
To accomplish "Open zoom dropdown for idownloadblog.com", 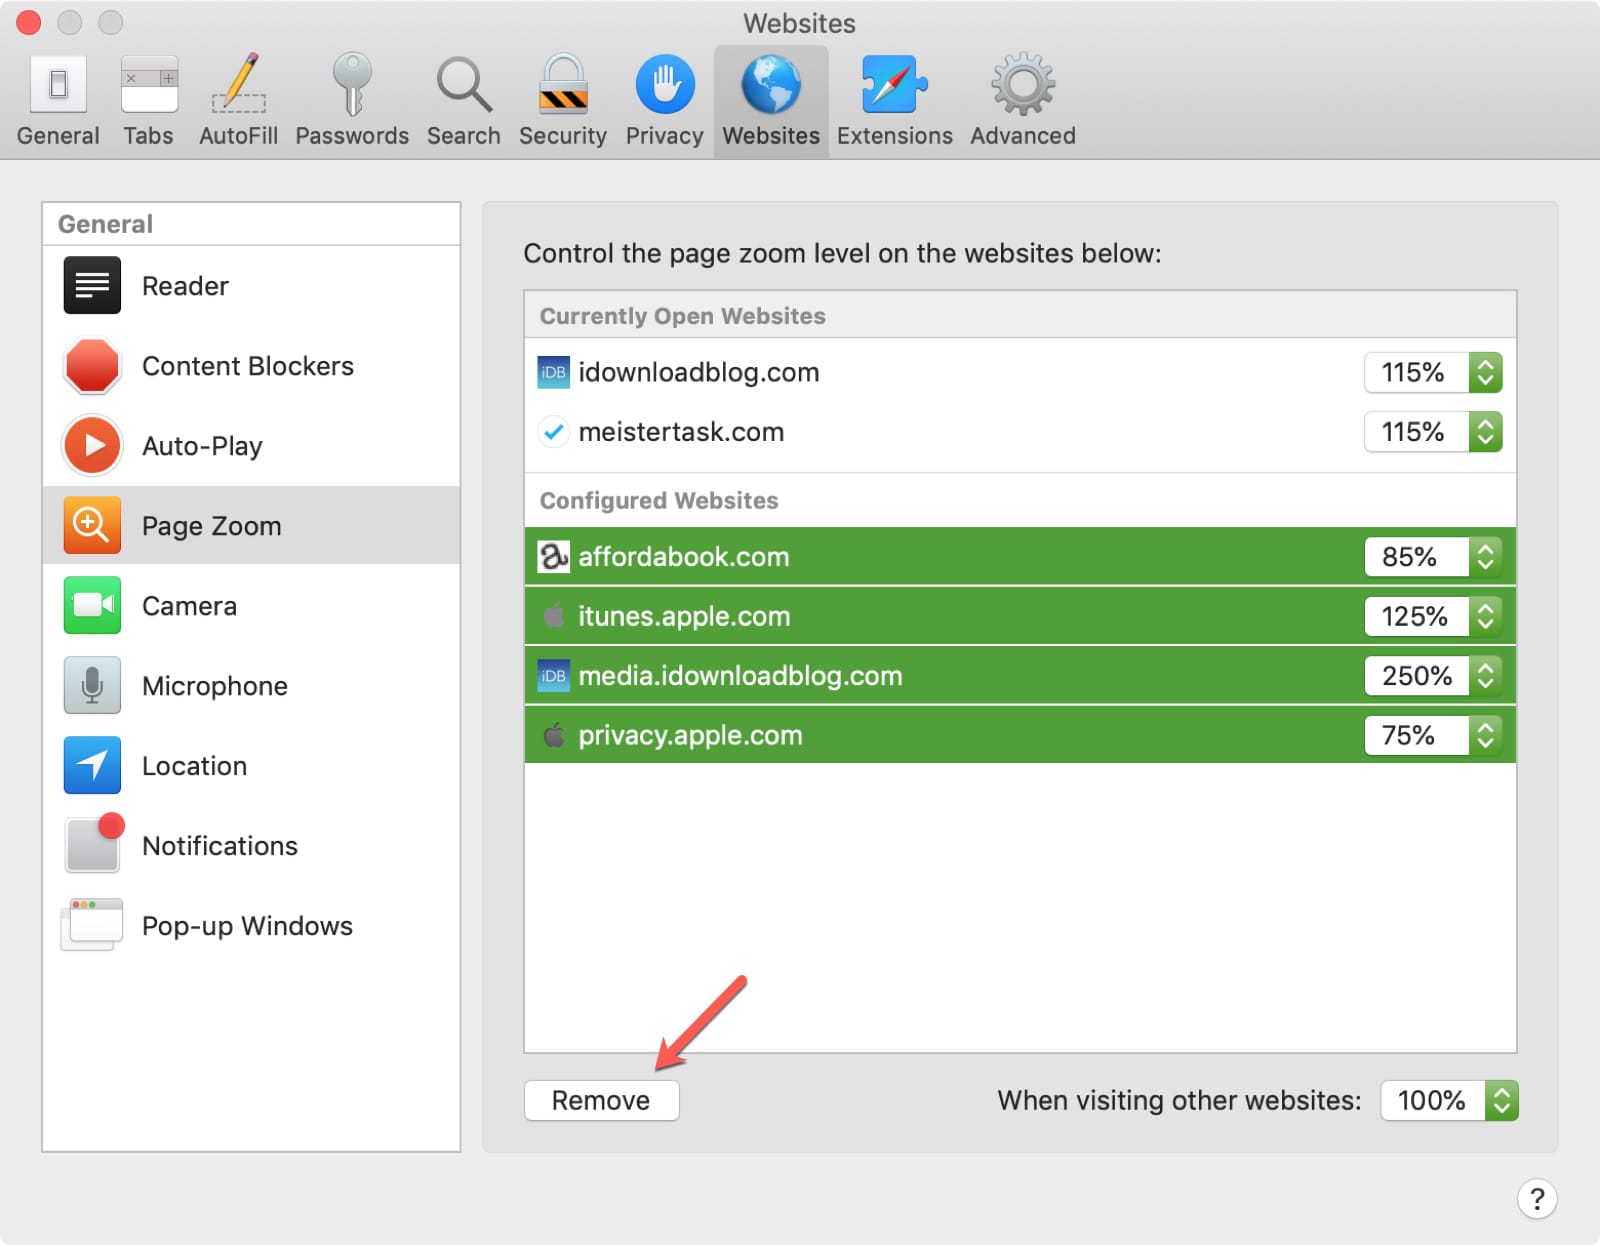I will 1433,372.
